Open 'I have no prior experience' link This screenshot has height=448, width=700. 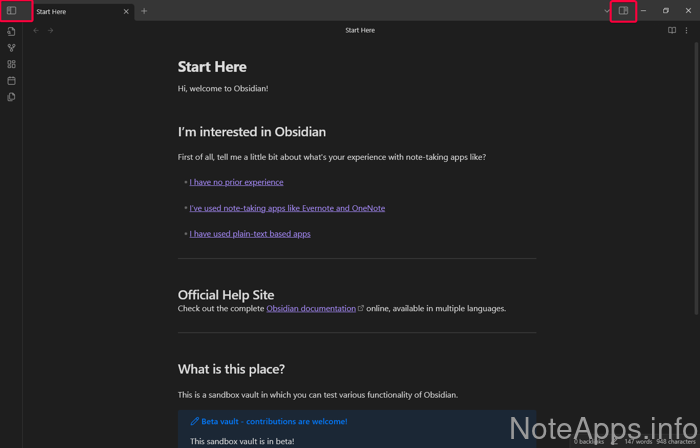pos(236,182)
